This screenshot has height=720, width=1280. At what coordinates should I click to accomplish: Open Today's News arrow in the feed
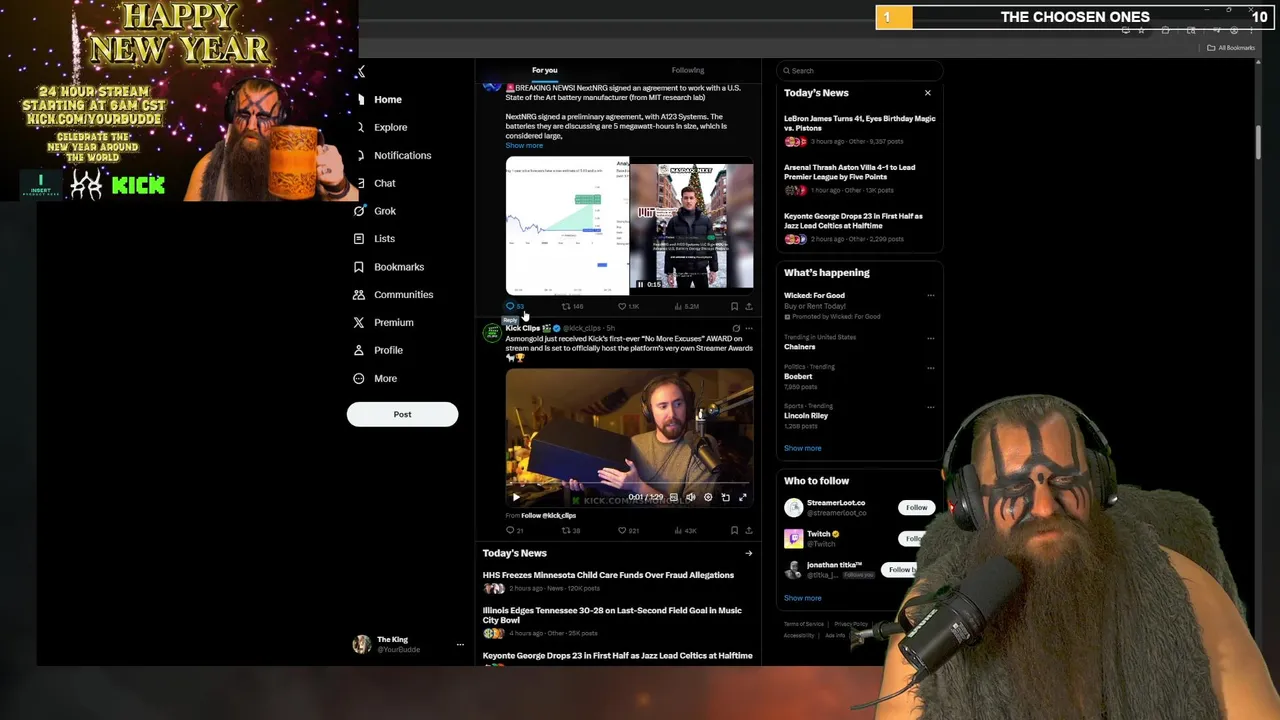748,553
